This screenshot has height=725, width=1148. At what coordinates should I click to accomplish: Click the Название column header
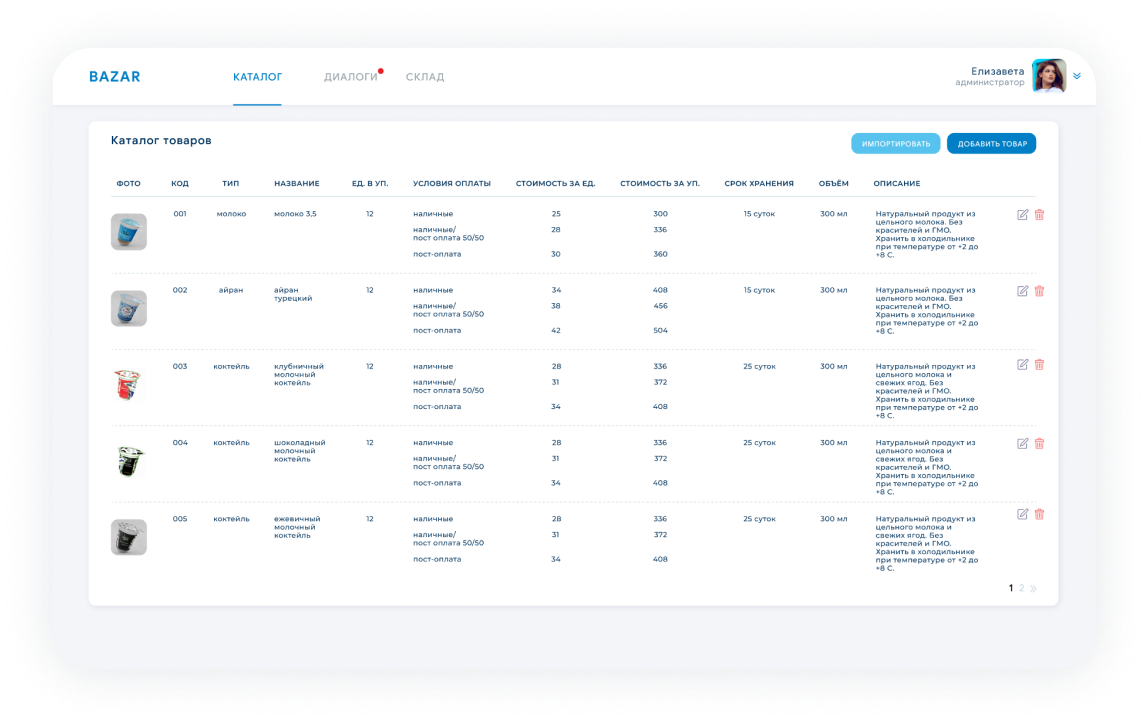(x=297, y=183)
